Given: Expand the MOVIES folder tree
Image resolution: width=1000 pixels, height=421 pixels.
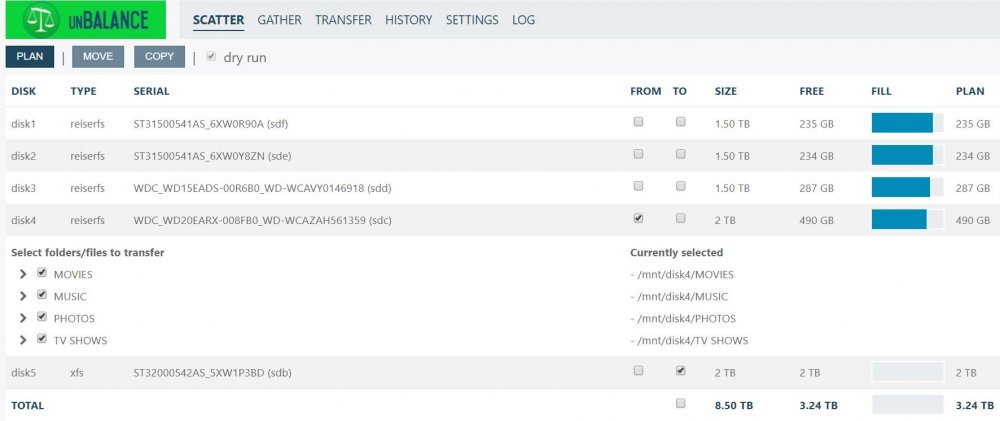Looking at the screenshot, I should (x=23, y=274).
